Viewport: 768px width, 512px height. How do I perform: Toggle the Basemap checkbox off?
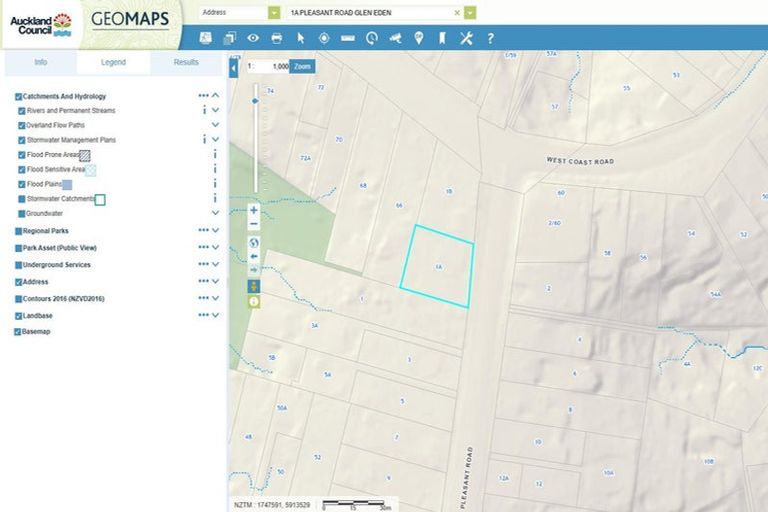coord(18,332)
